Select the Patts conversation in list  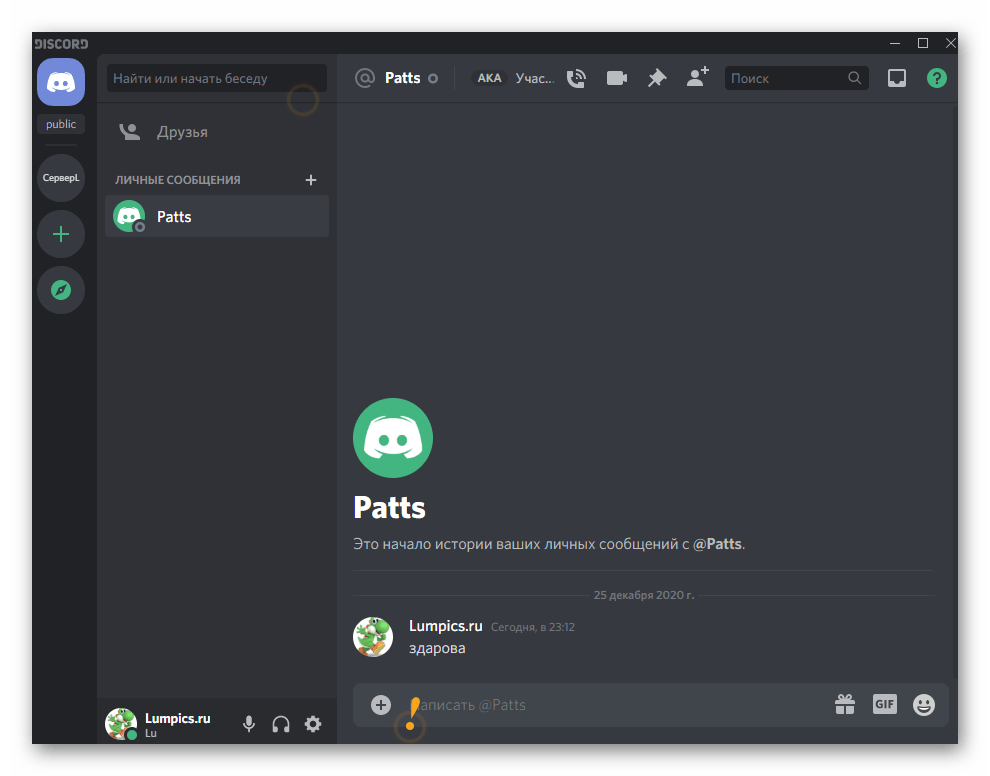217,216
